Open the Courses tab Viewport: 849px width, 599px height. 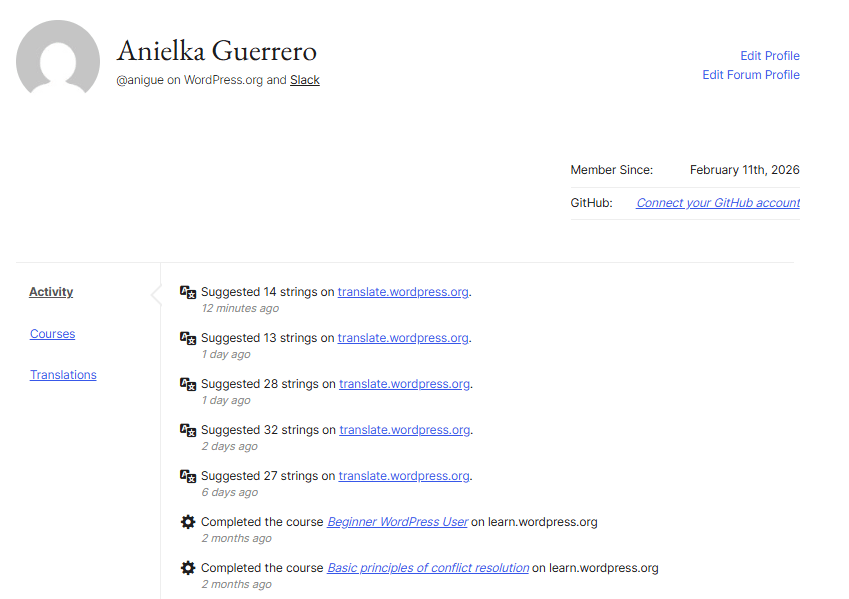coord(52,334)
